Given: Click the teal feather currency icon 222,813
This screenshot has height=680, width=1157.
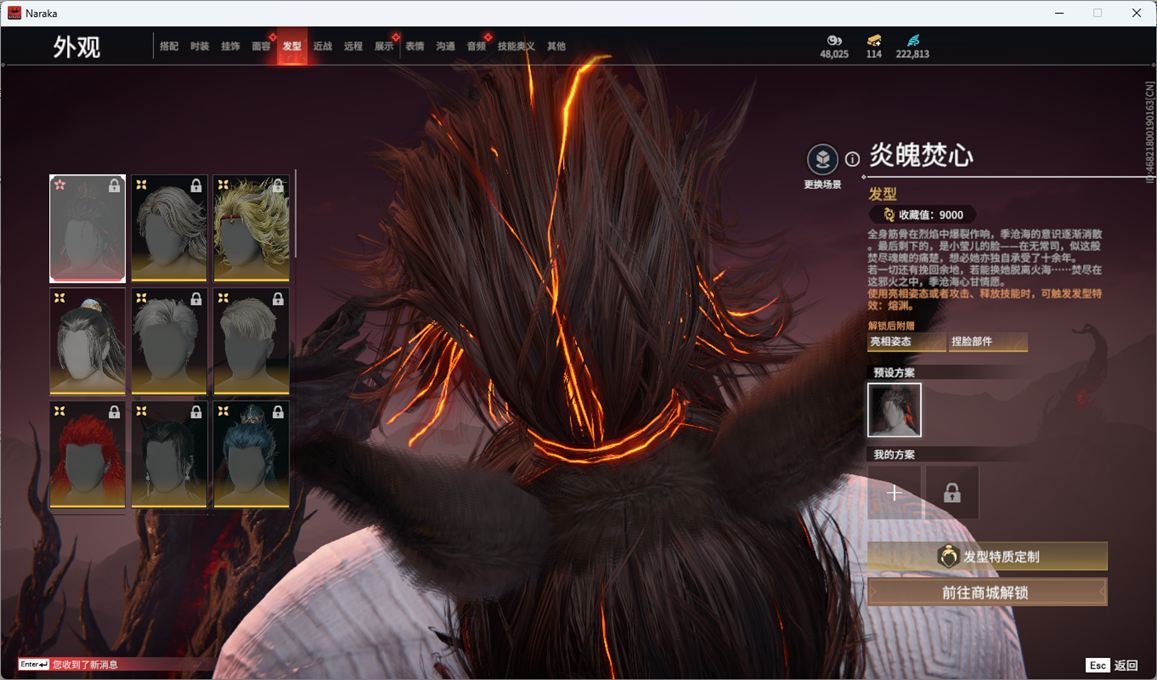Looking at the screenshot, I should coord(913,40).
